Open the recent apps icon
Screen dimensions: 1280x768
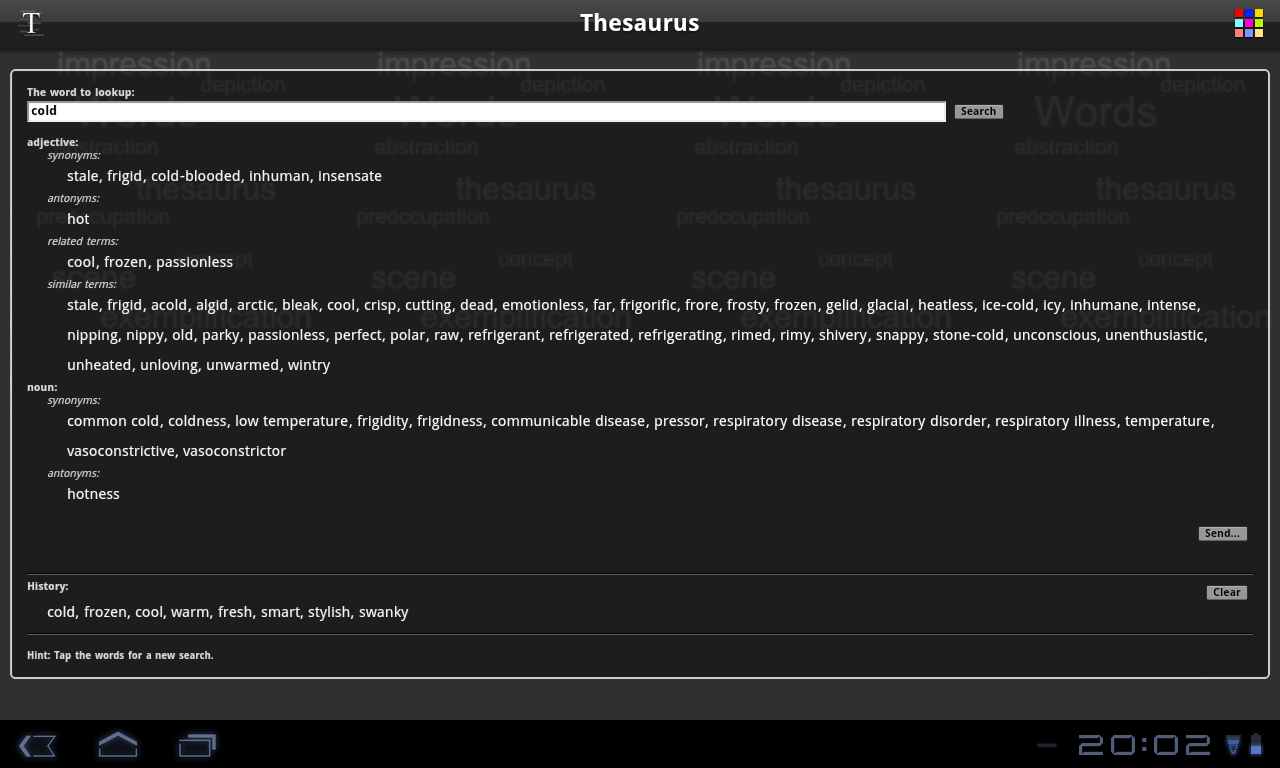click(197, 745)
